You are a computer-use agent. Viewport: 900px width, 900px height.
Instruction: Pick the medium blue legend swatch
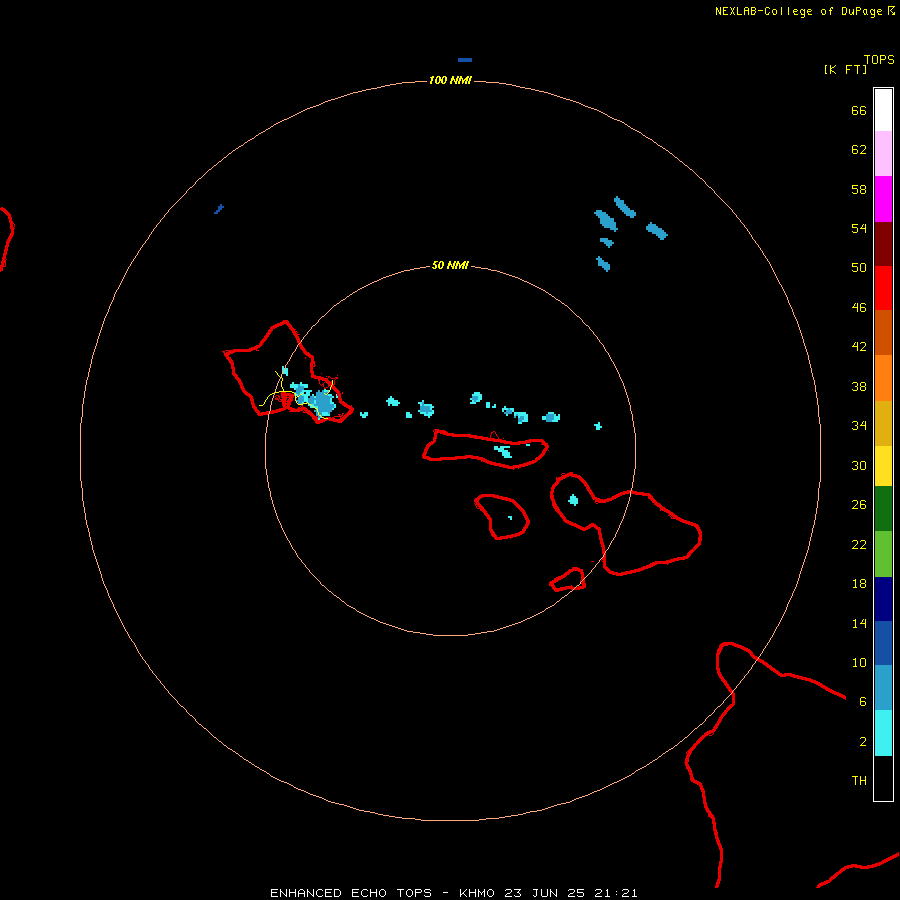[883, 643]
